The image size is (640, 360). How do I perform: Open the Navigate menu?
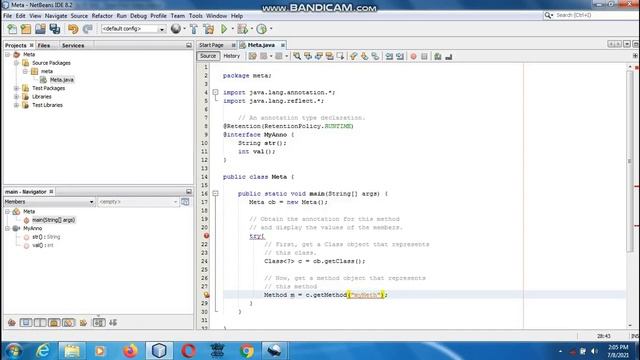pos(56,16)
